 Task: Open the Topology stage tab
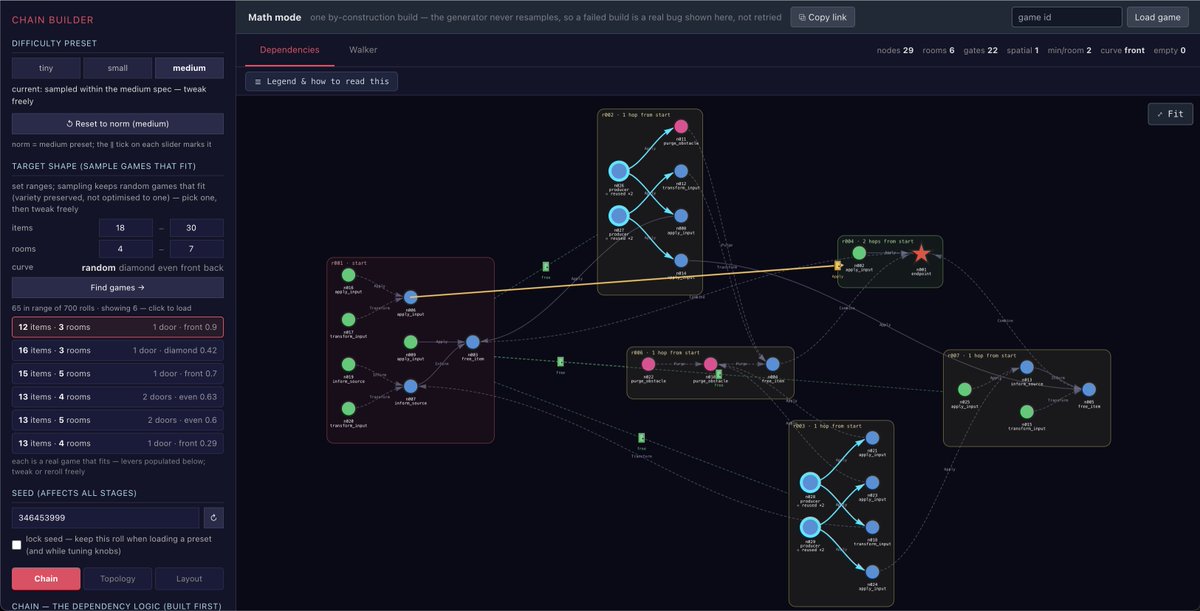[118, 578]
